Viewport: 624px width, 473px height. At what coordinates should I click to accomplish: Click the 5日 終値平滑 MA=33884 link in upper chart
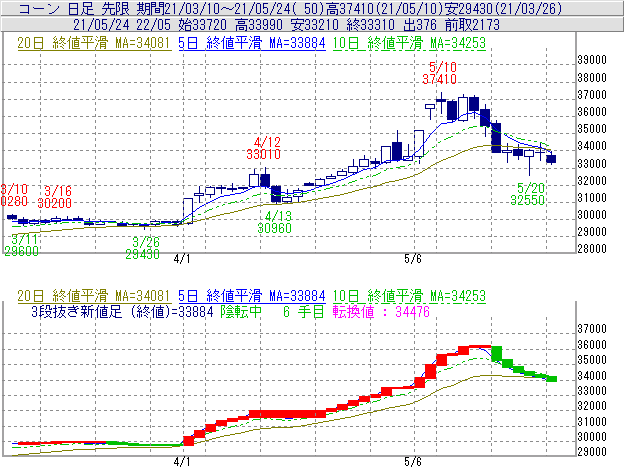point(252,43)
